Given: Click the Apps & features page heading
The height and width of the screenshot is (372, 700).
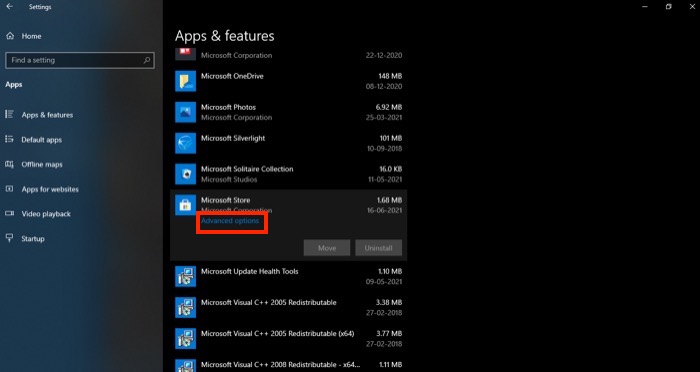Looking at the screenshot, I should pos(225,36).
